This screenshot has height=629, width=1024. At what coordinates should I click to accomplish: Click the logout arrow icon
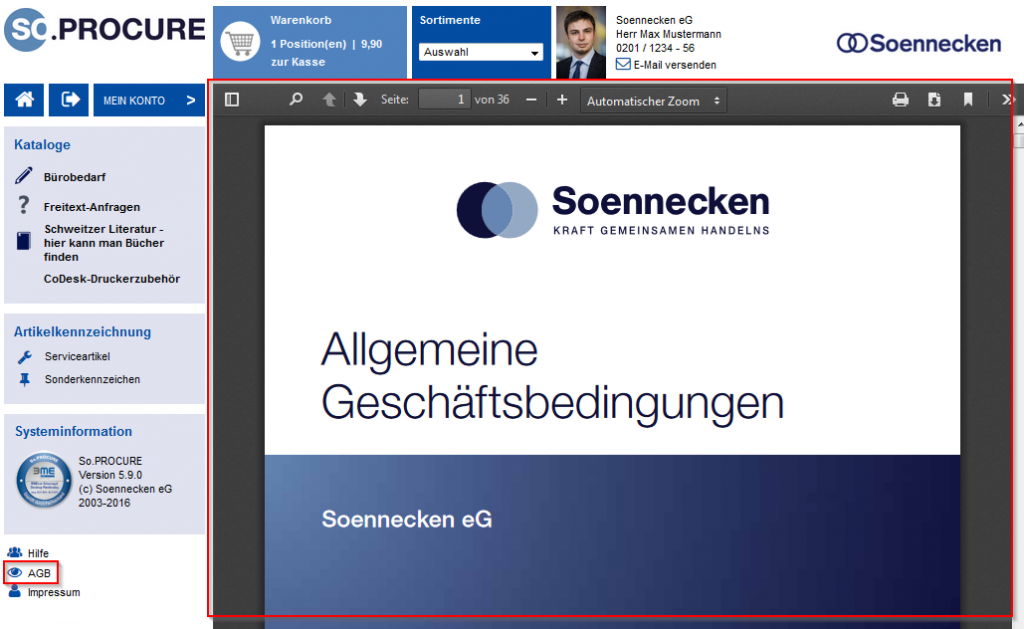point(69,100)
